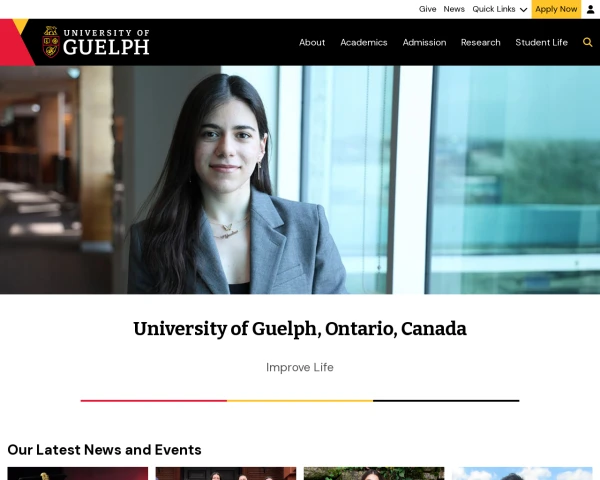Open the fourth news card with sky image

coord(522,473)
